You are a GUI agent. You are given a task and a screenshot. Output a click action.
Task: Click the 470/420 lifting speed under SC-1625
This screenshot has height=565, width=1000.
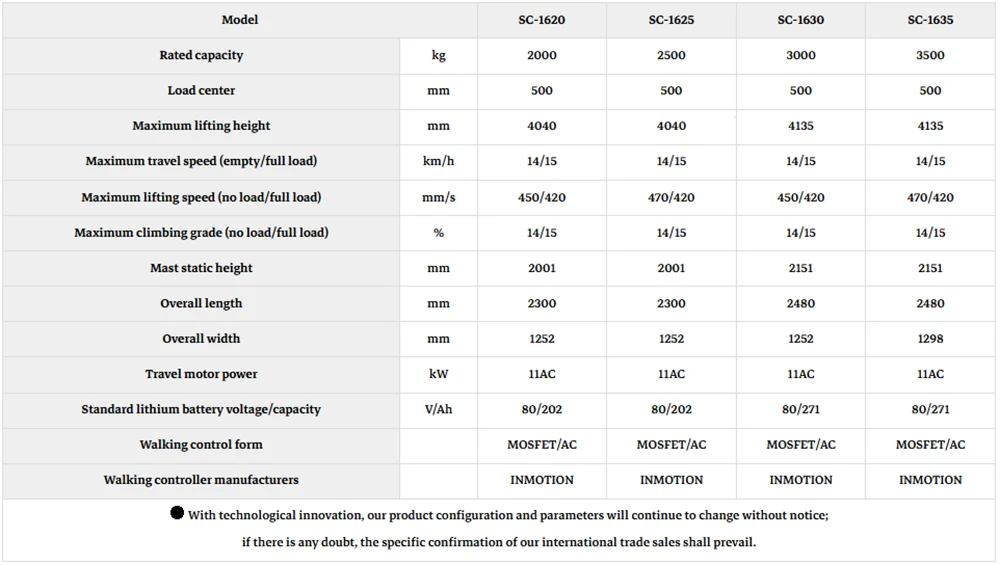point(671,198)
